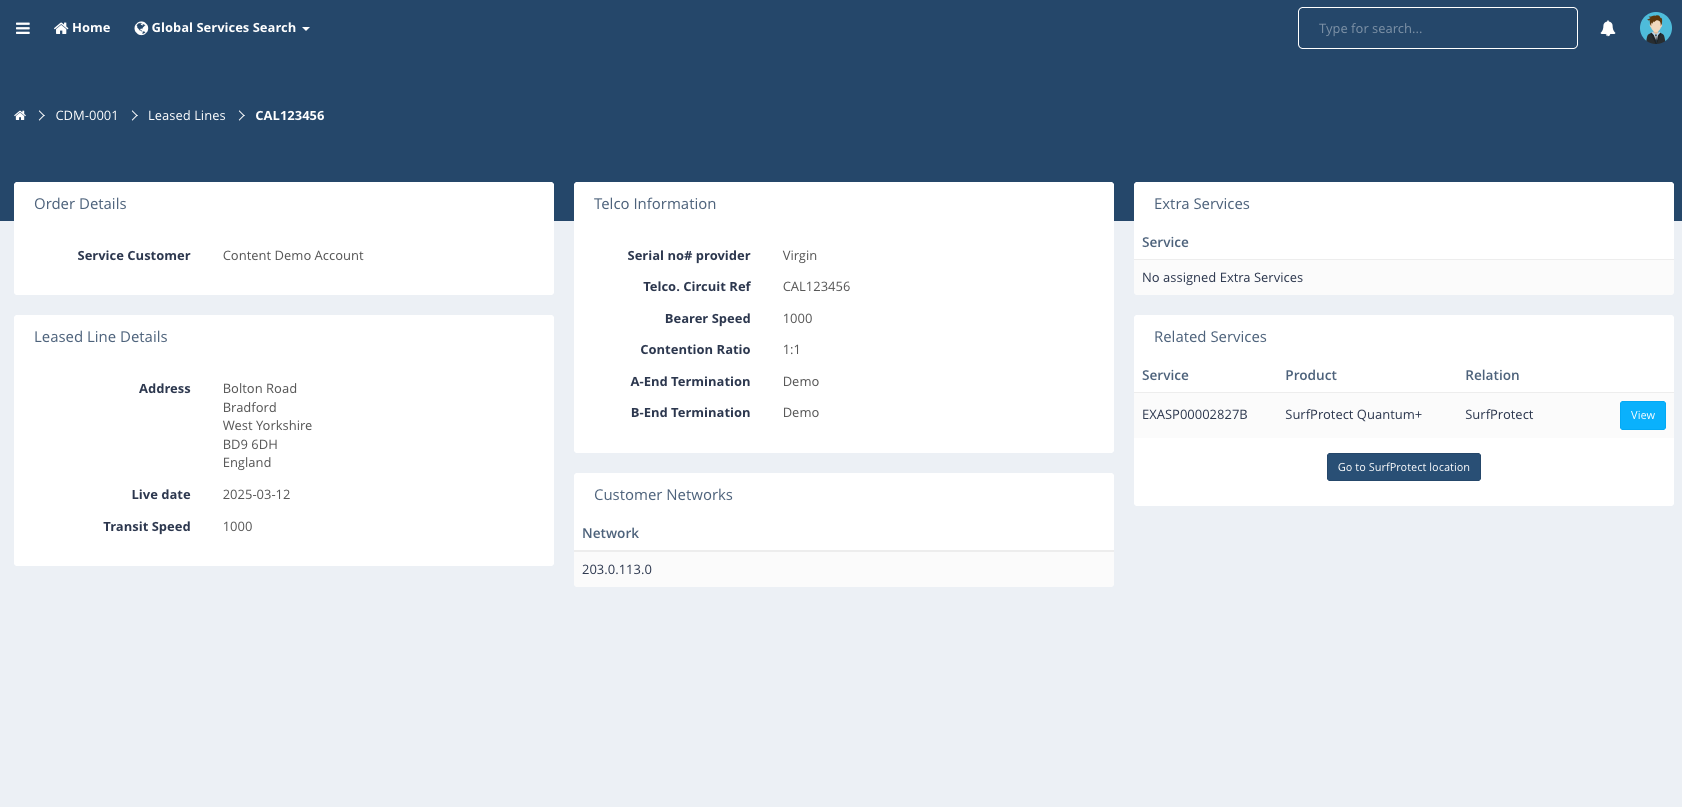Viewport: 1682px width, 807px height.
Task: Select the 203.0.113.0 network row
Action: [617, 570]
